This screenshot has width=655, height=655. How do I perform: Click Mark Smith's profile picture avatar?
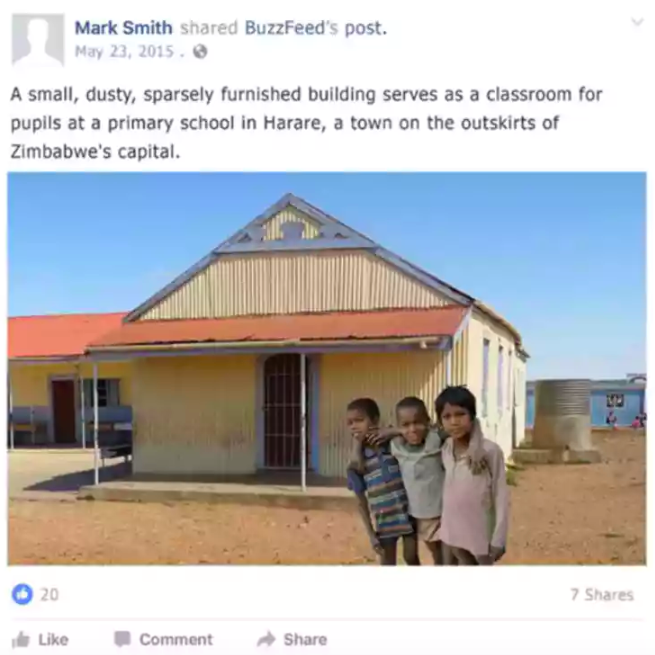tap(38, 40)
